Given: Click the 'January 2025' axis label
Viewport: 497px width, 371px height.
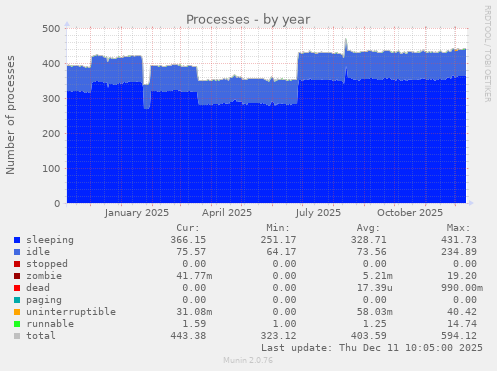Looking at the screenshot, I should 137,213.
